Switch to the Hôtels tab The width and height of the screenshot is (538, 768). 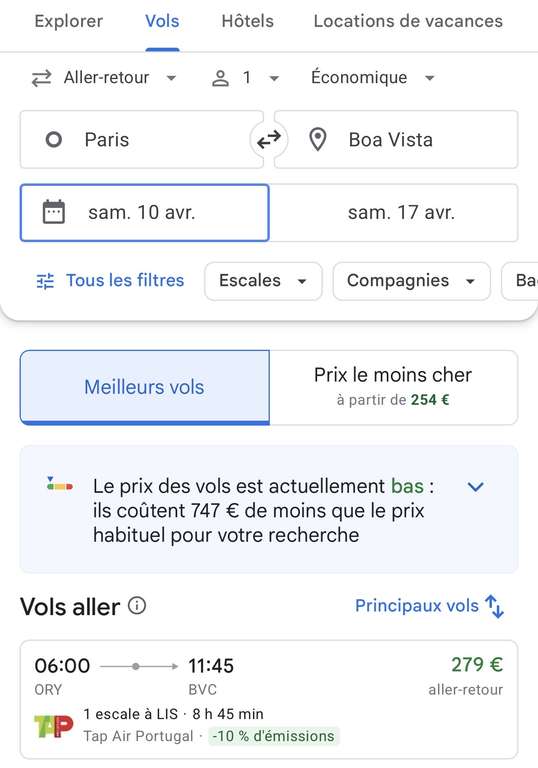pos(247,22)
